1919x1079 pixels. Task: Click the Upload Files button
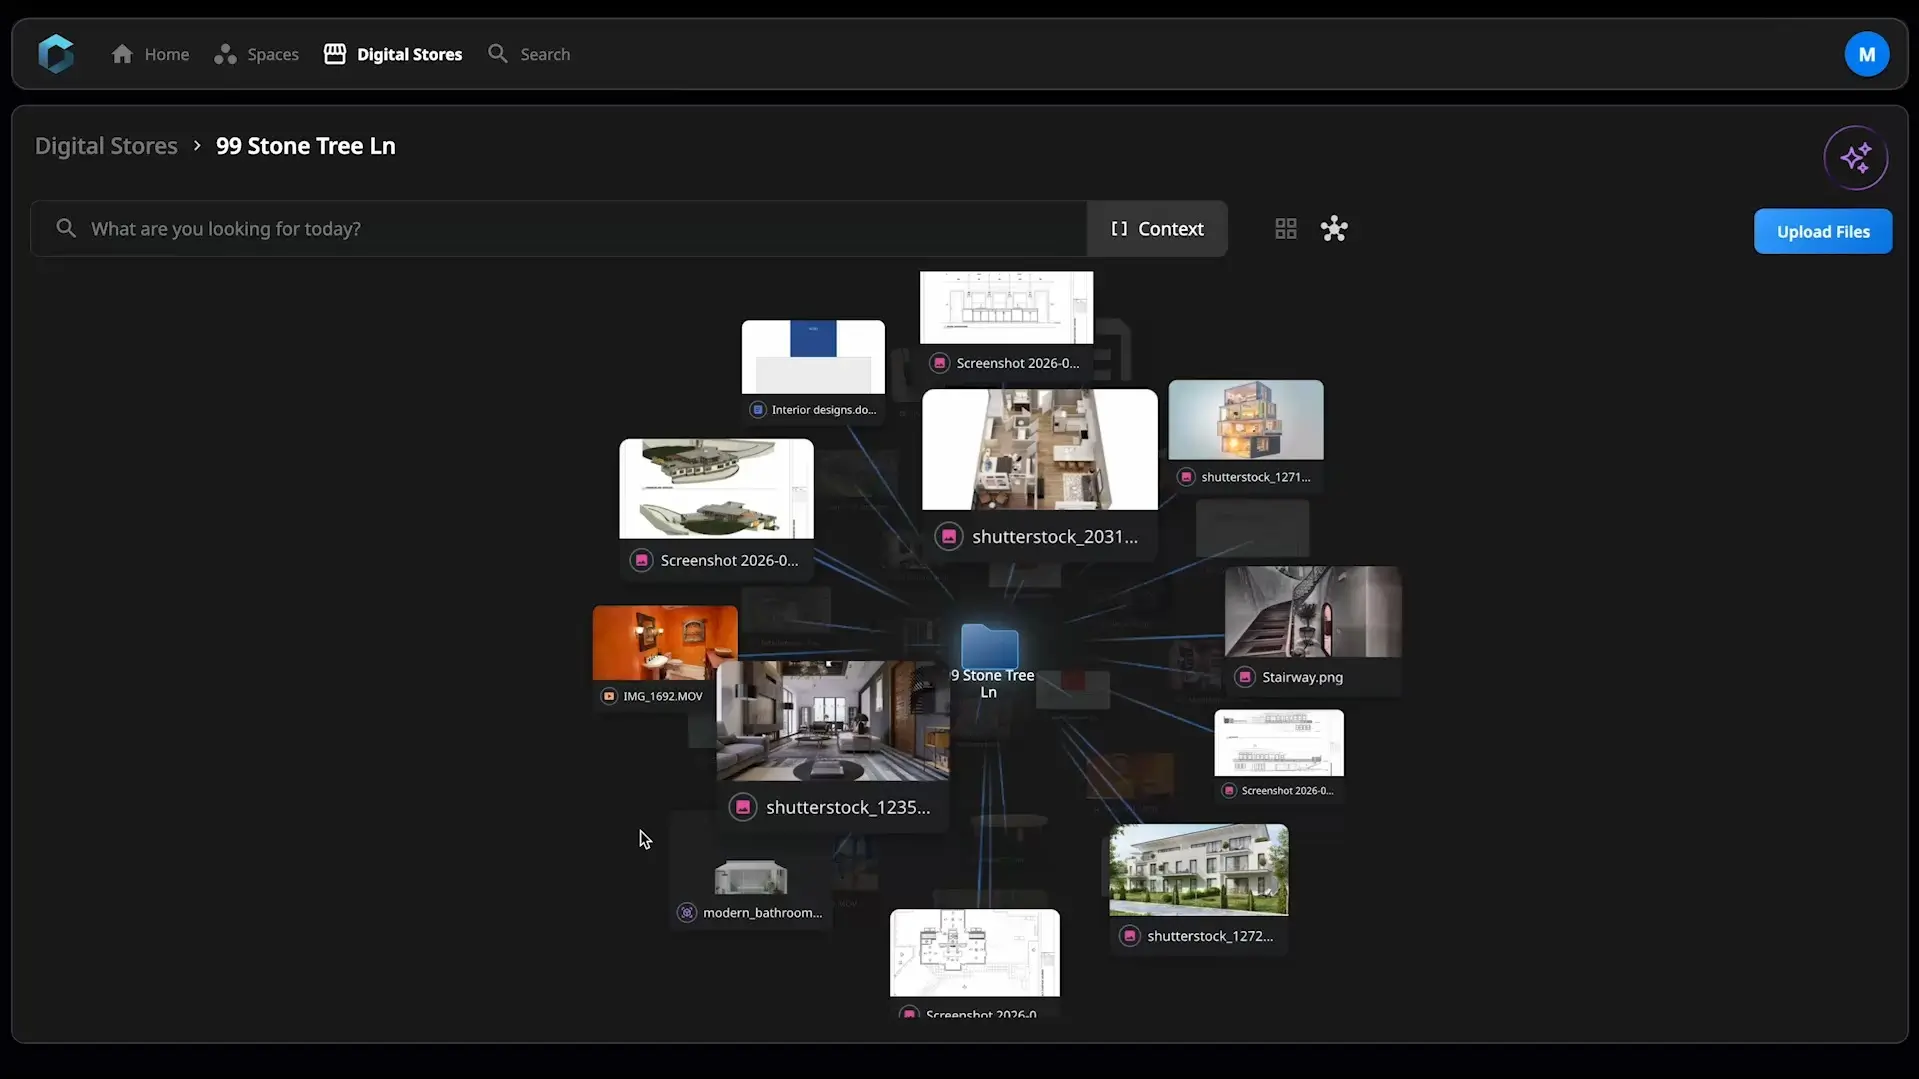(1822, 231)
